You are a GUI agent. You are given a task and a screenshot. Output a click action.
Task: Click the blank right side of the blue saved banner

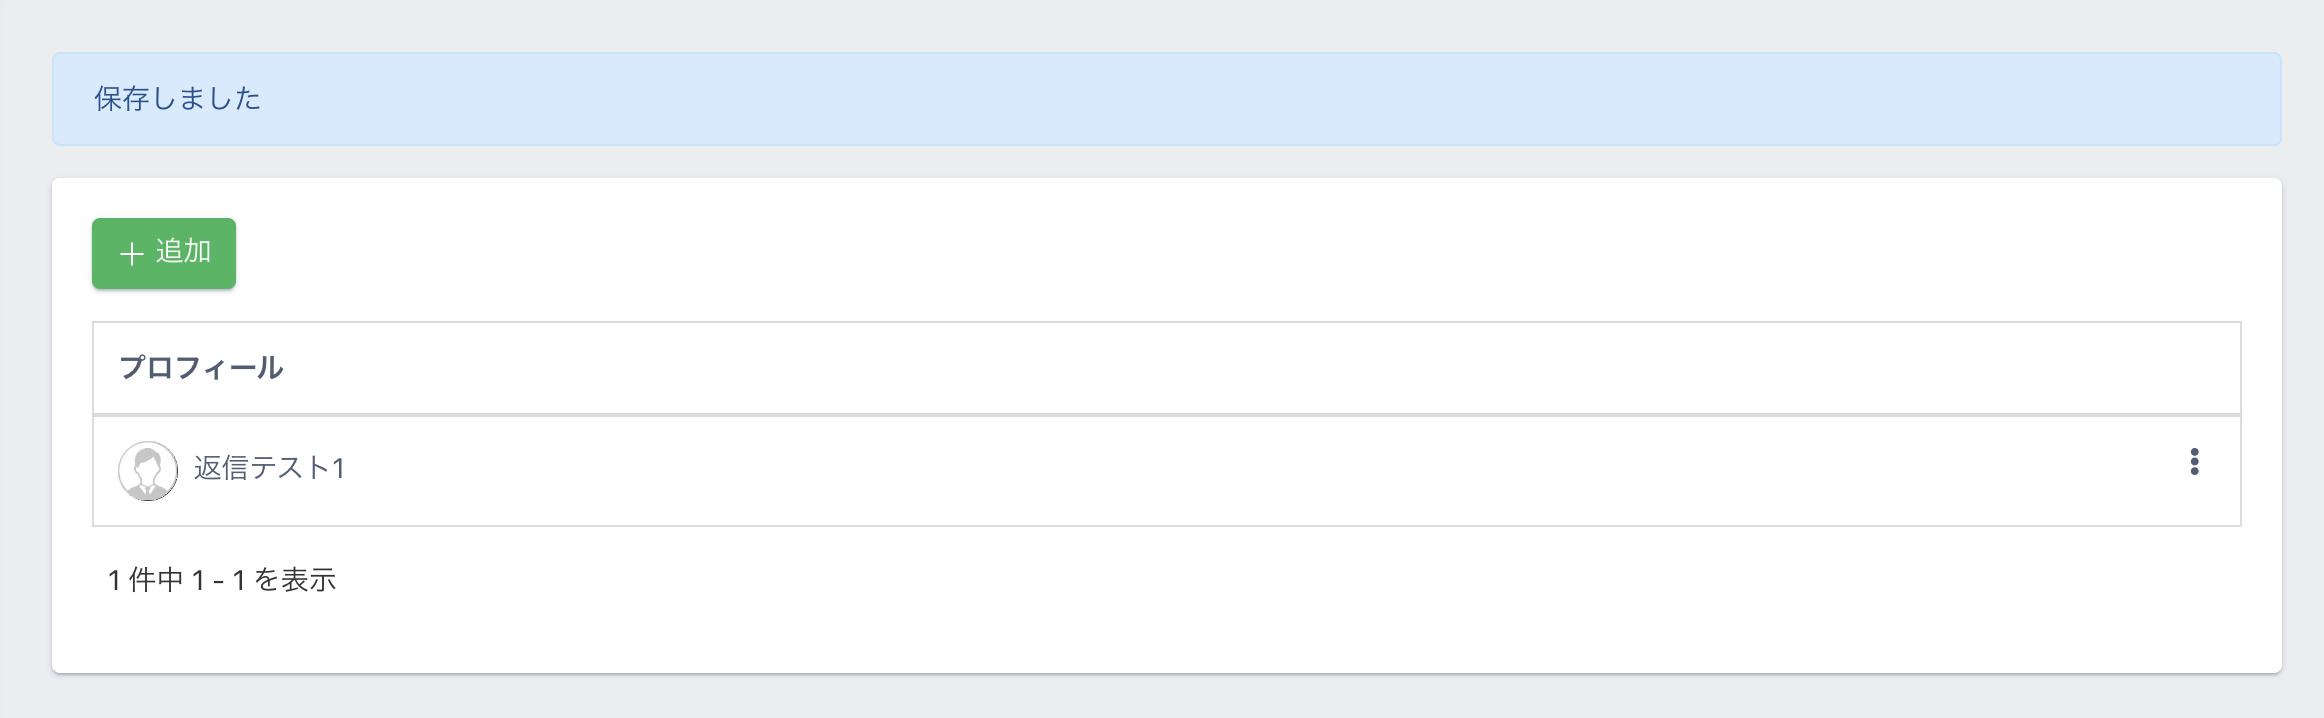[x=1800, y=99]
